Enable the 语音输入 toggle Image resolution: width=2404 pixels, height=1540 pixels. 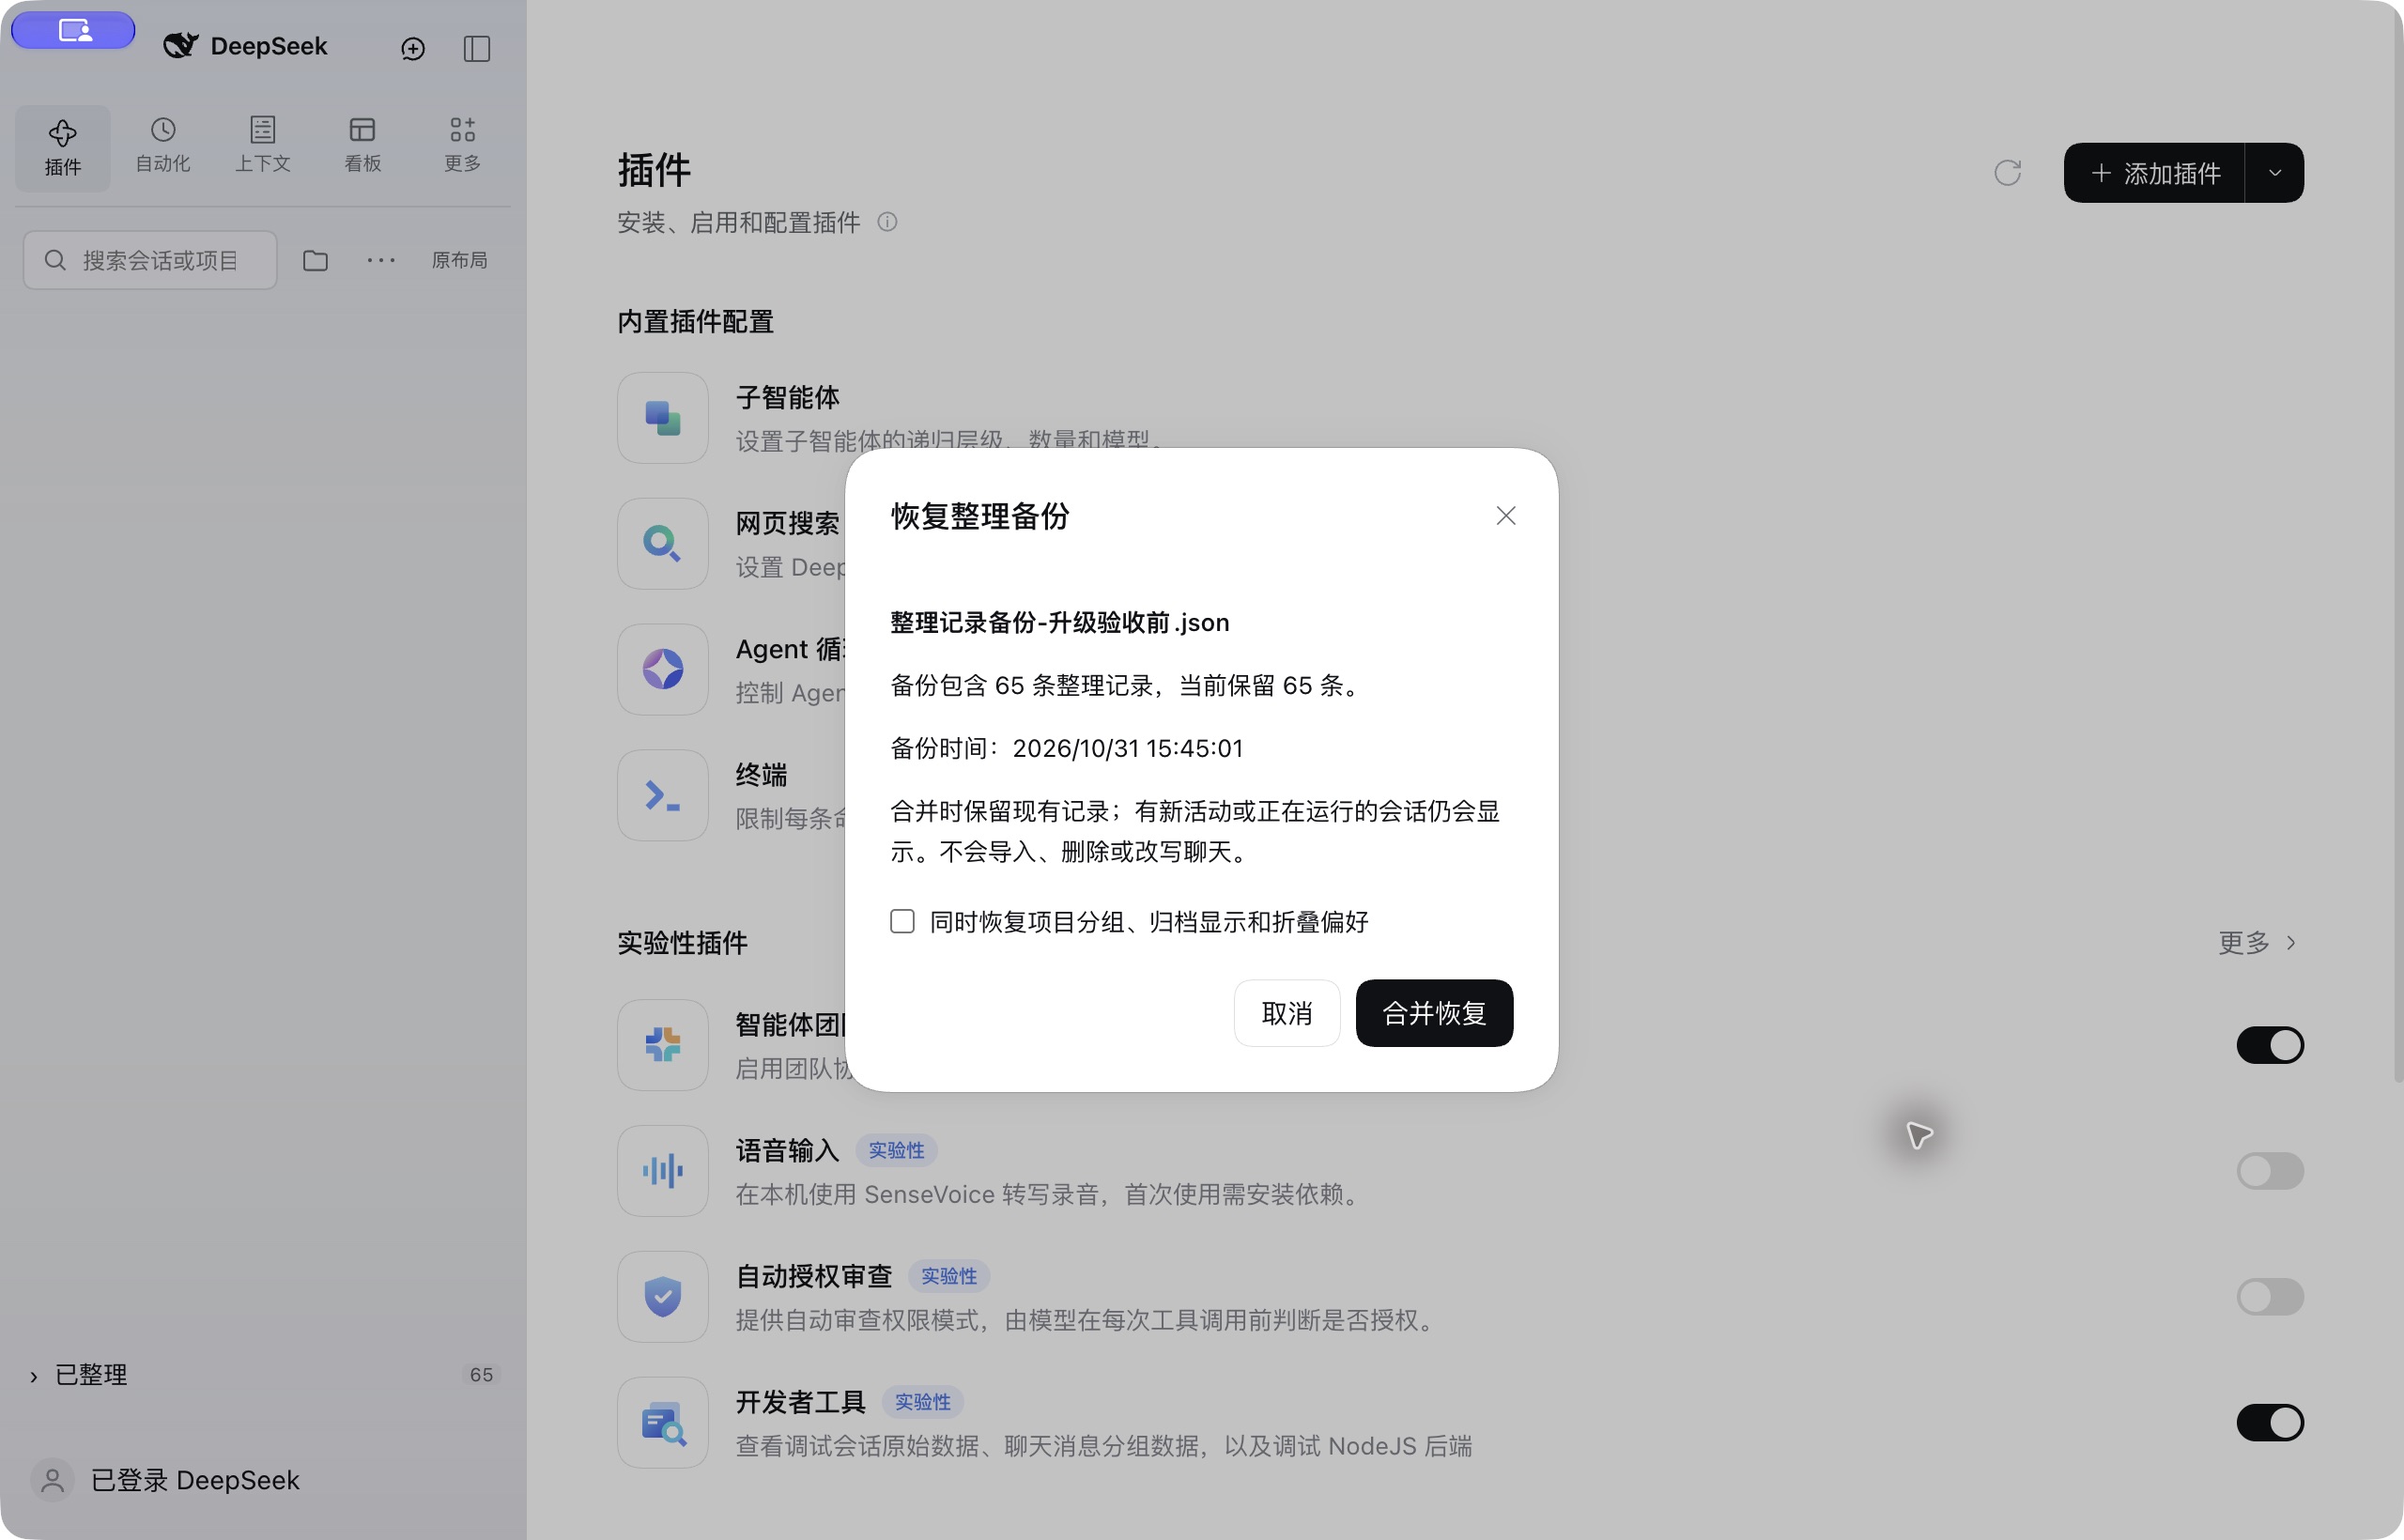tap(2270, 1171)
